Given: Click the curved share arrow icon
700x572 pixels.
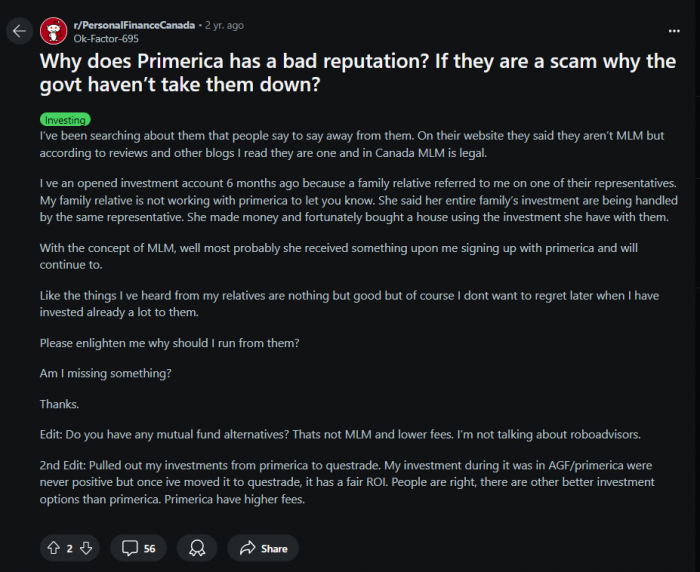Looking at the screenshot, I should (x=248, y=548).
